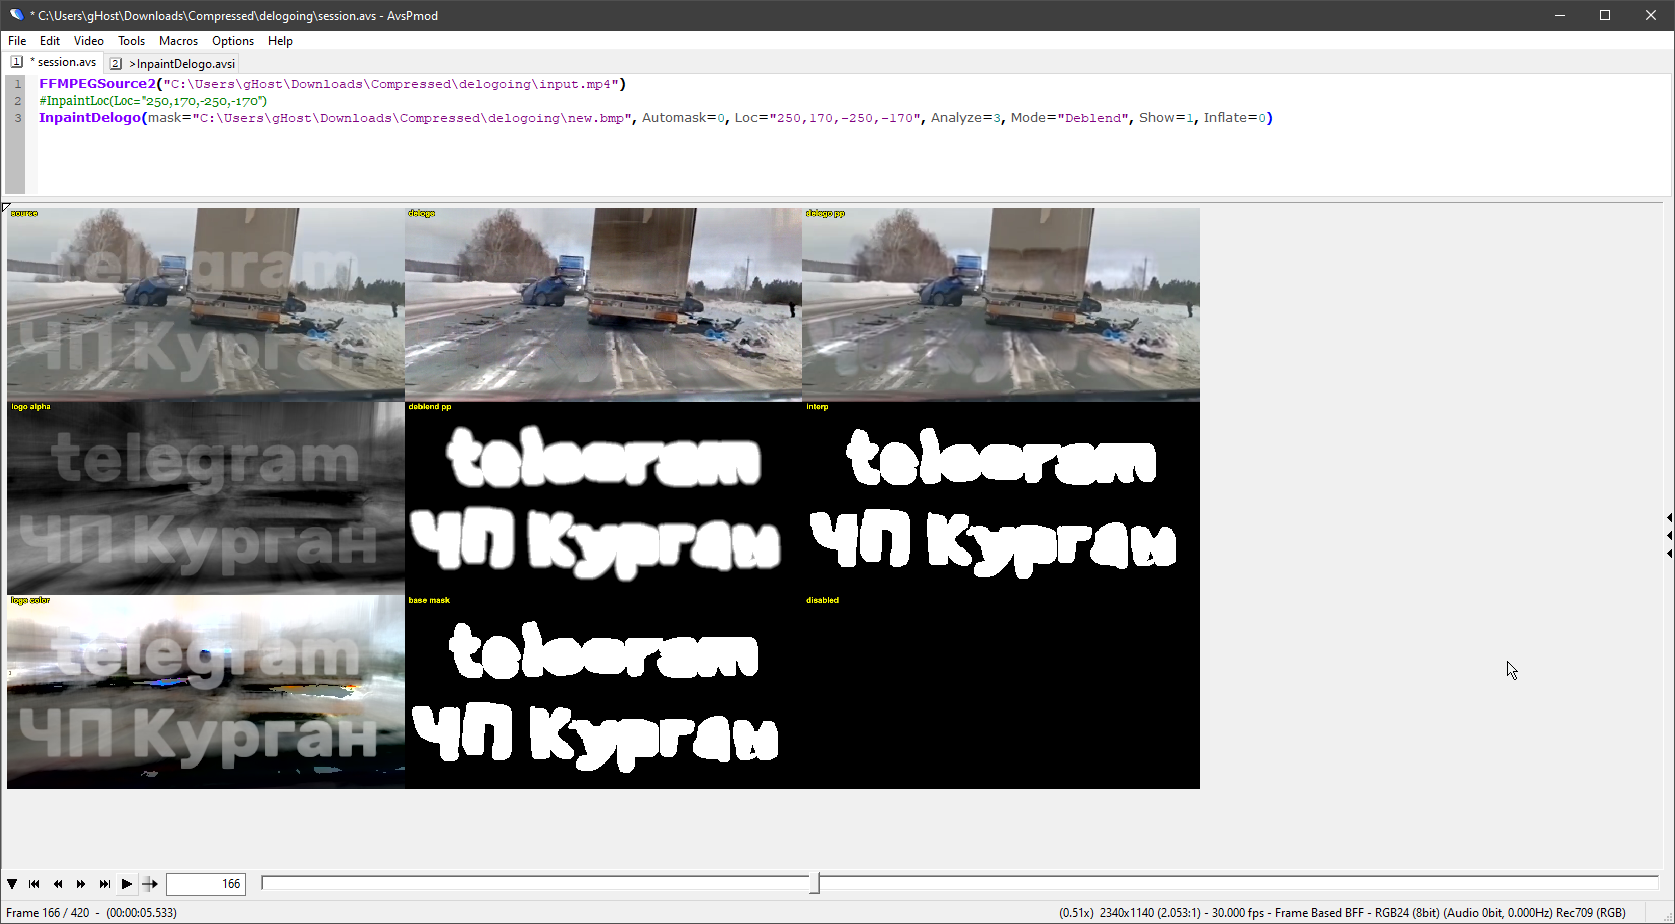Click the AvsPmod app icon in the title bar
Image resolution: width=1675 pixels, height=924 pixels.
[x=16, y=15]
